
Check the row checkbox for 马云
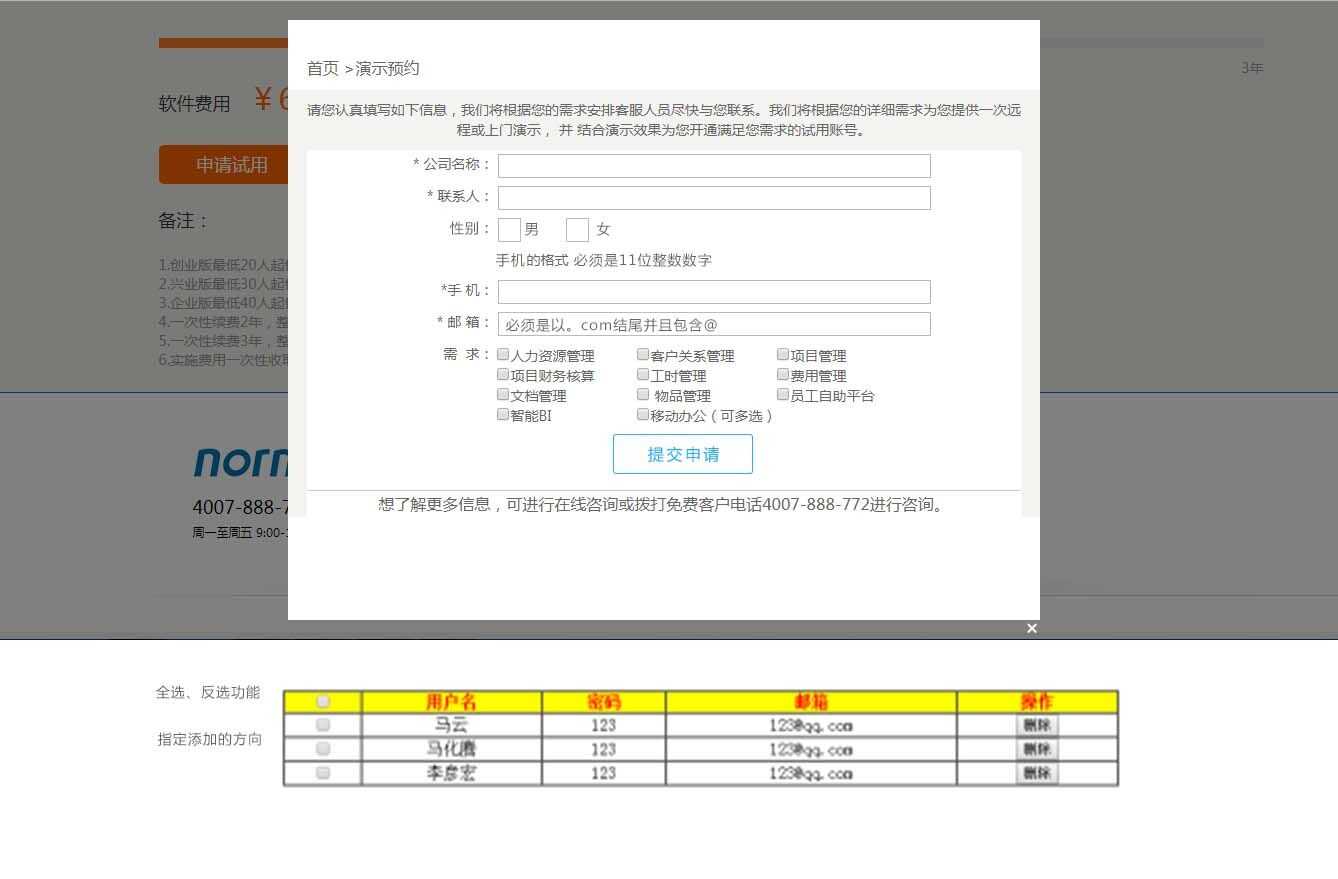pos(323,725)
